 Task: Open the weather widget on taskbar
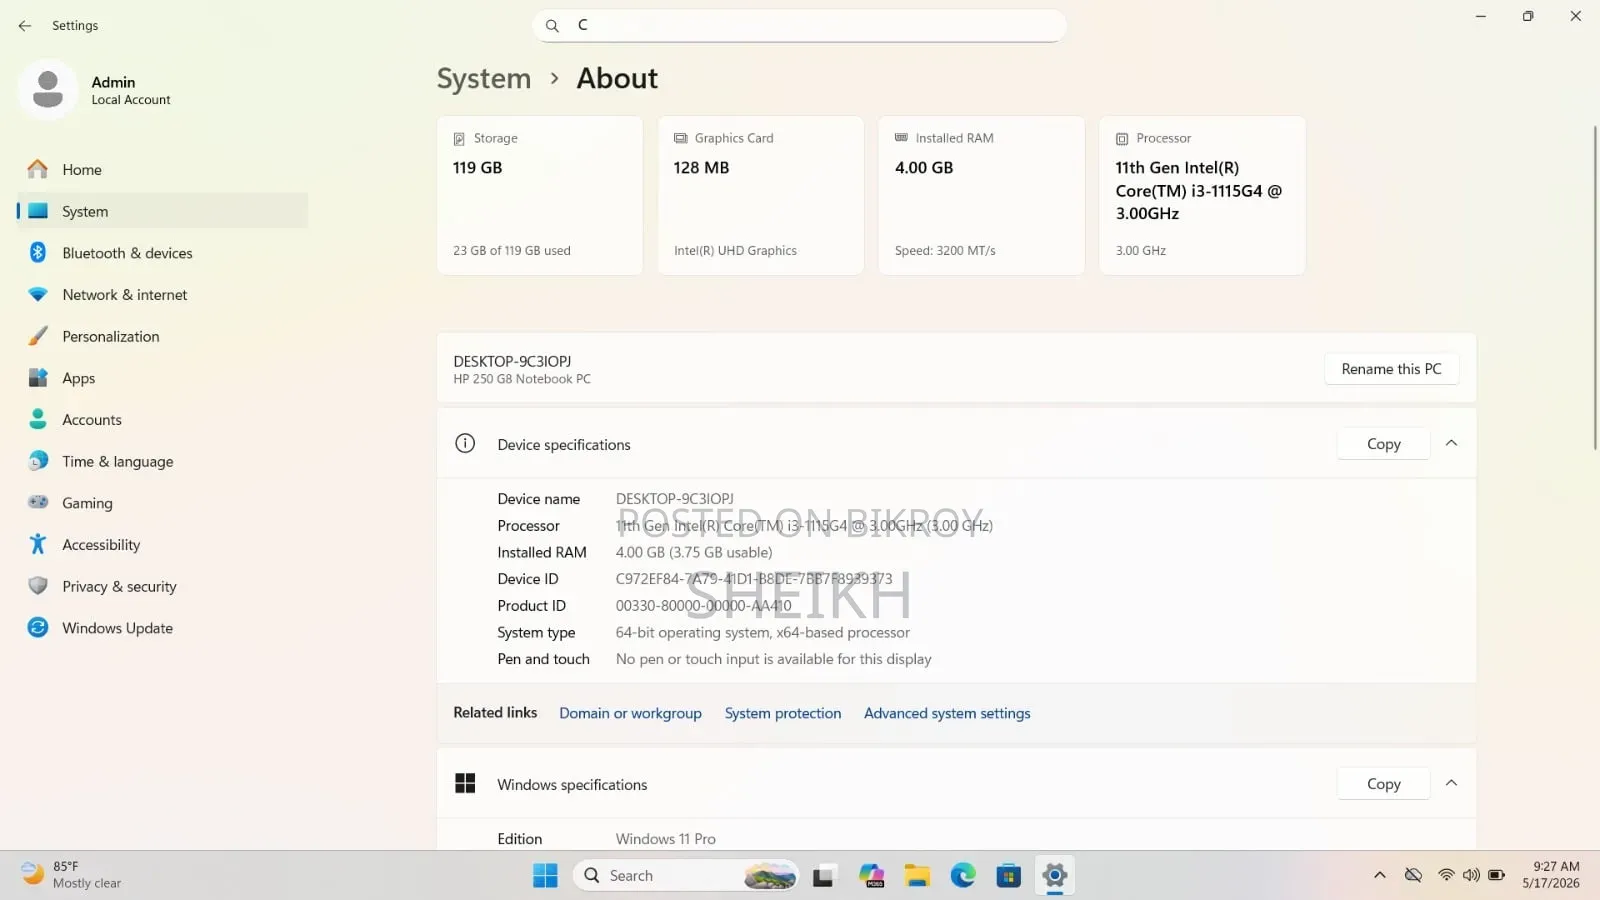[x=72, y=875]
